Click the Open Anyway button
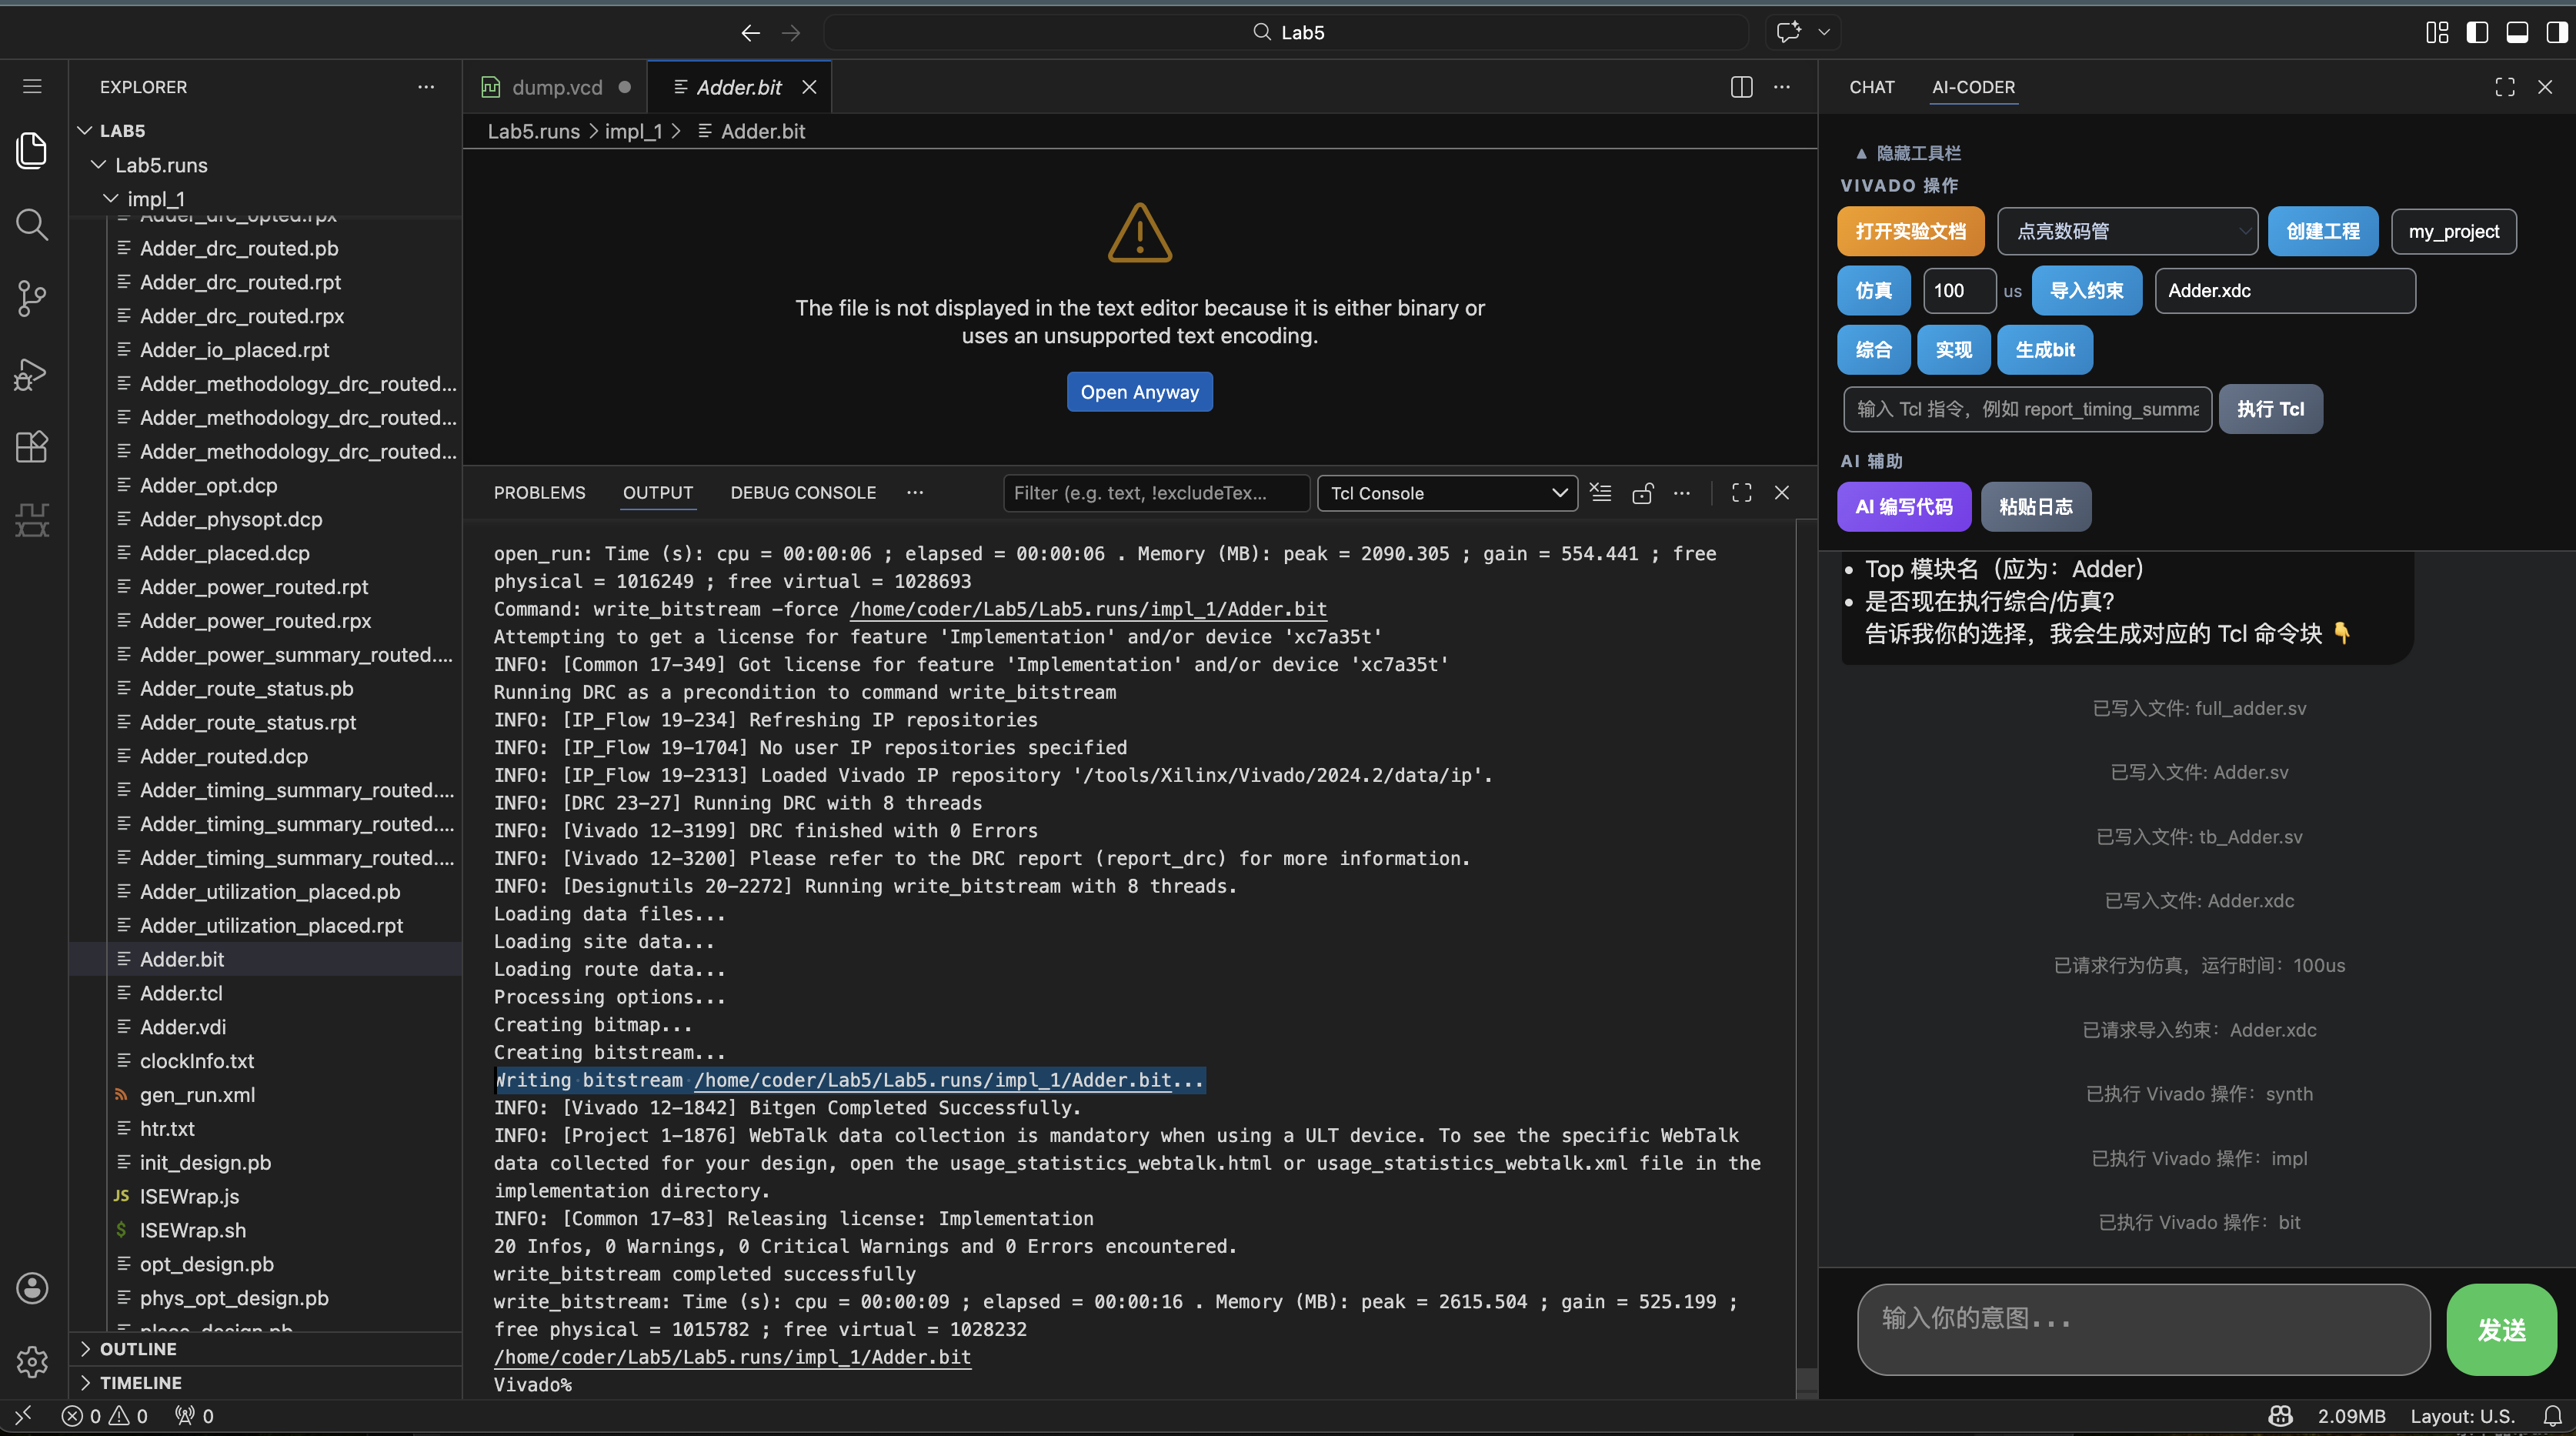 1139,391
